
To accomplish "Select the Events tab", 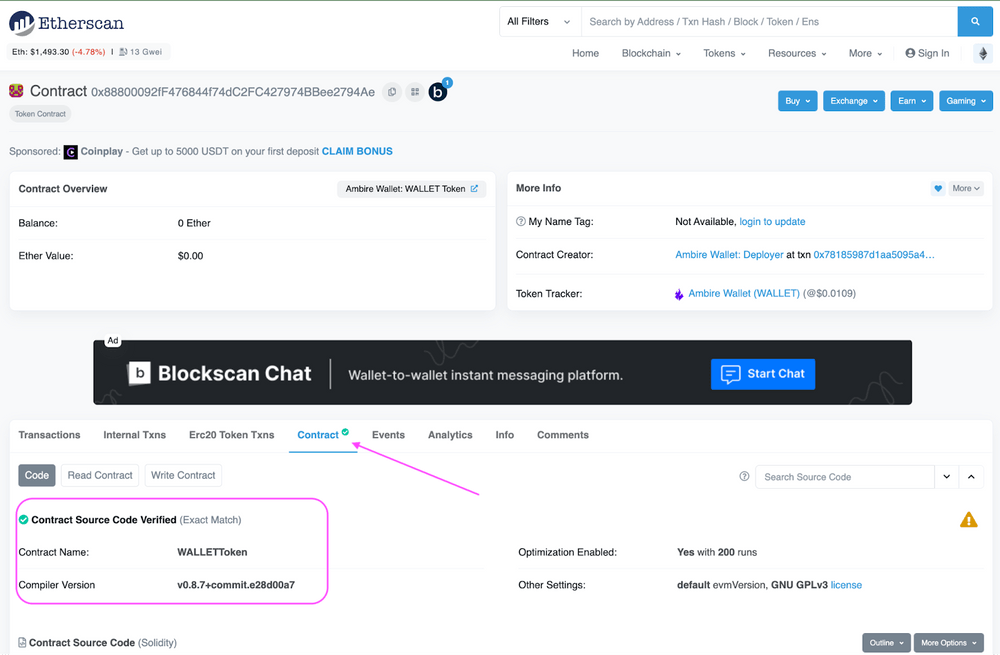I will click(388, 435).
